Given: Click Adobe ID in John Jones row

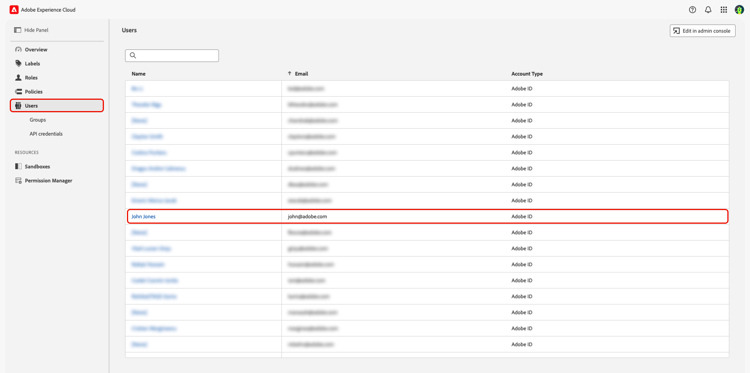Looking at the screenshot, I should point(522,217).
